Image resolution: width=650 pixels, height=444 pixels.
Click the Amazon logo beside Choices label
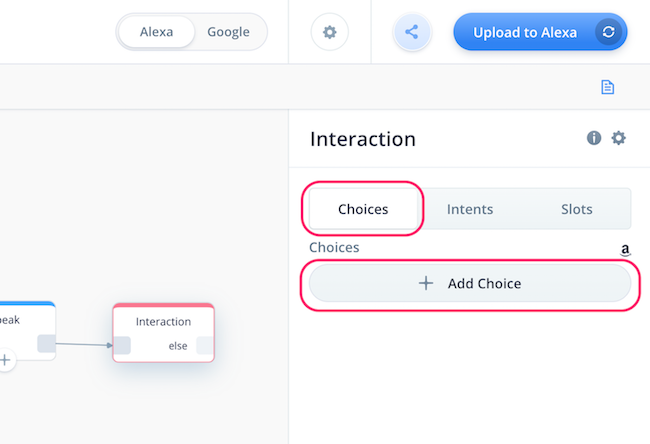click(625, 250)
